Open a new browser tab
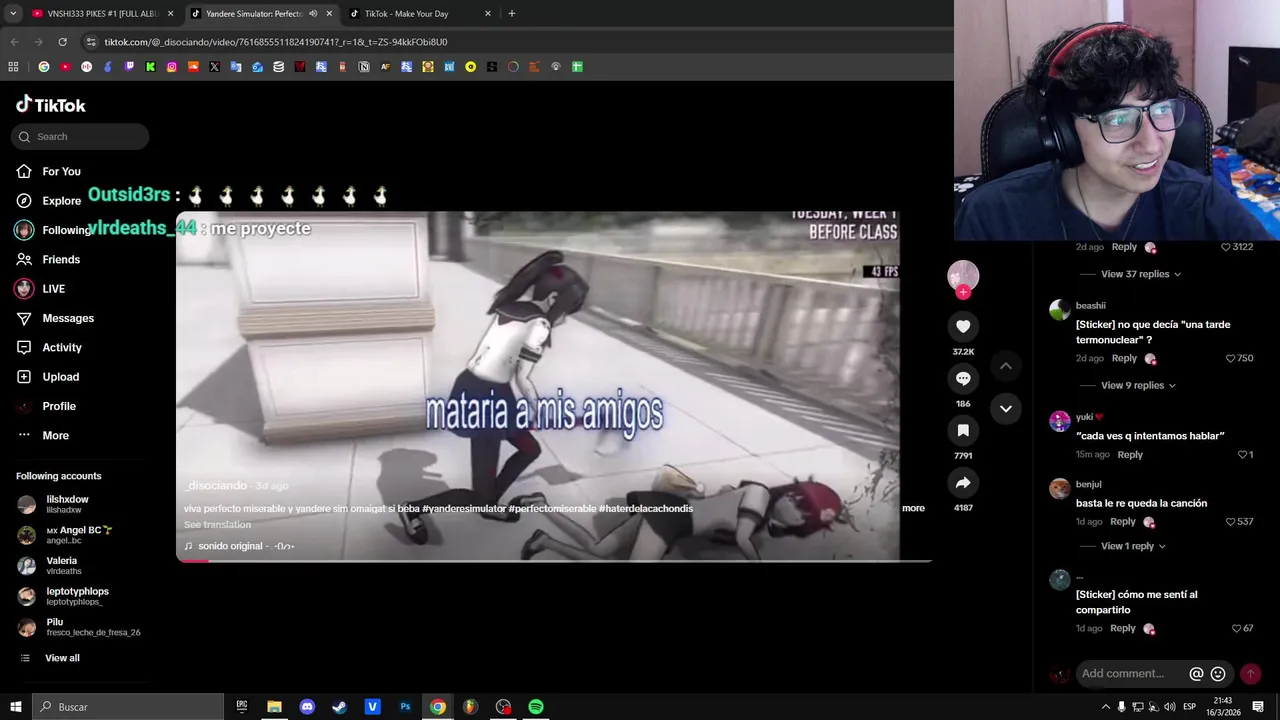Screen dimensions: 1280x720 [512, 14]
